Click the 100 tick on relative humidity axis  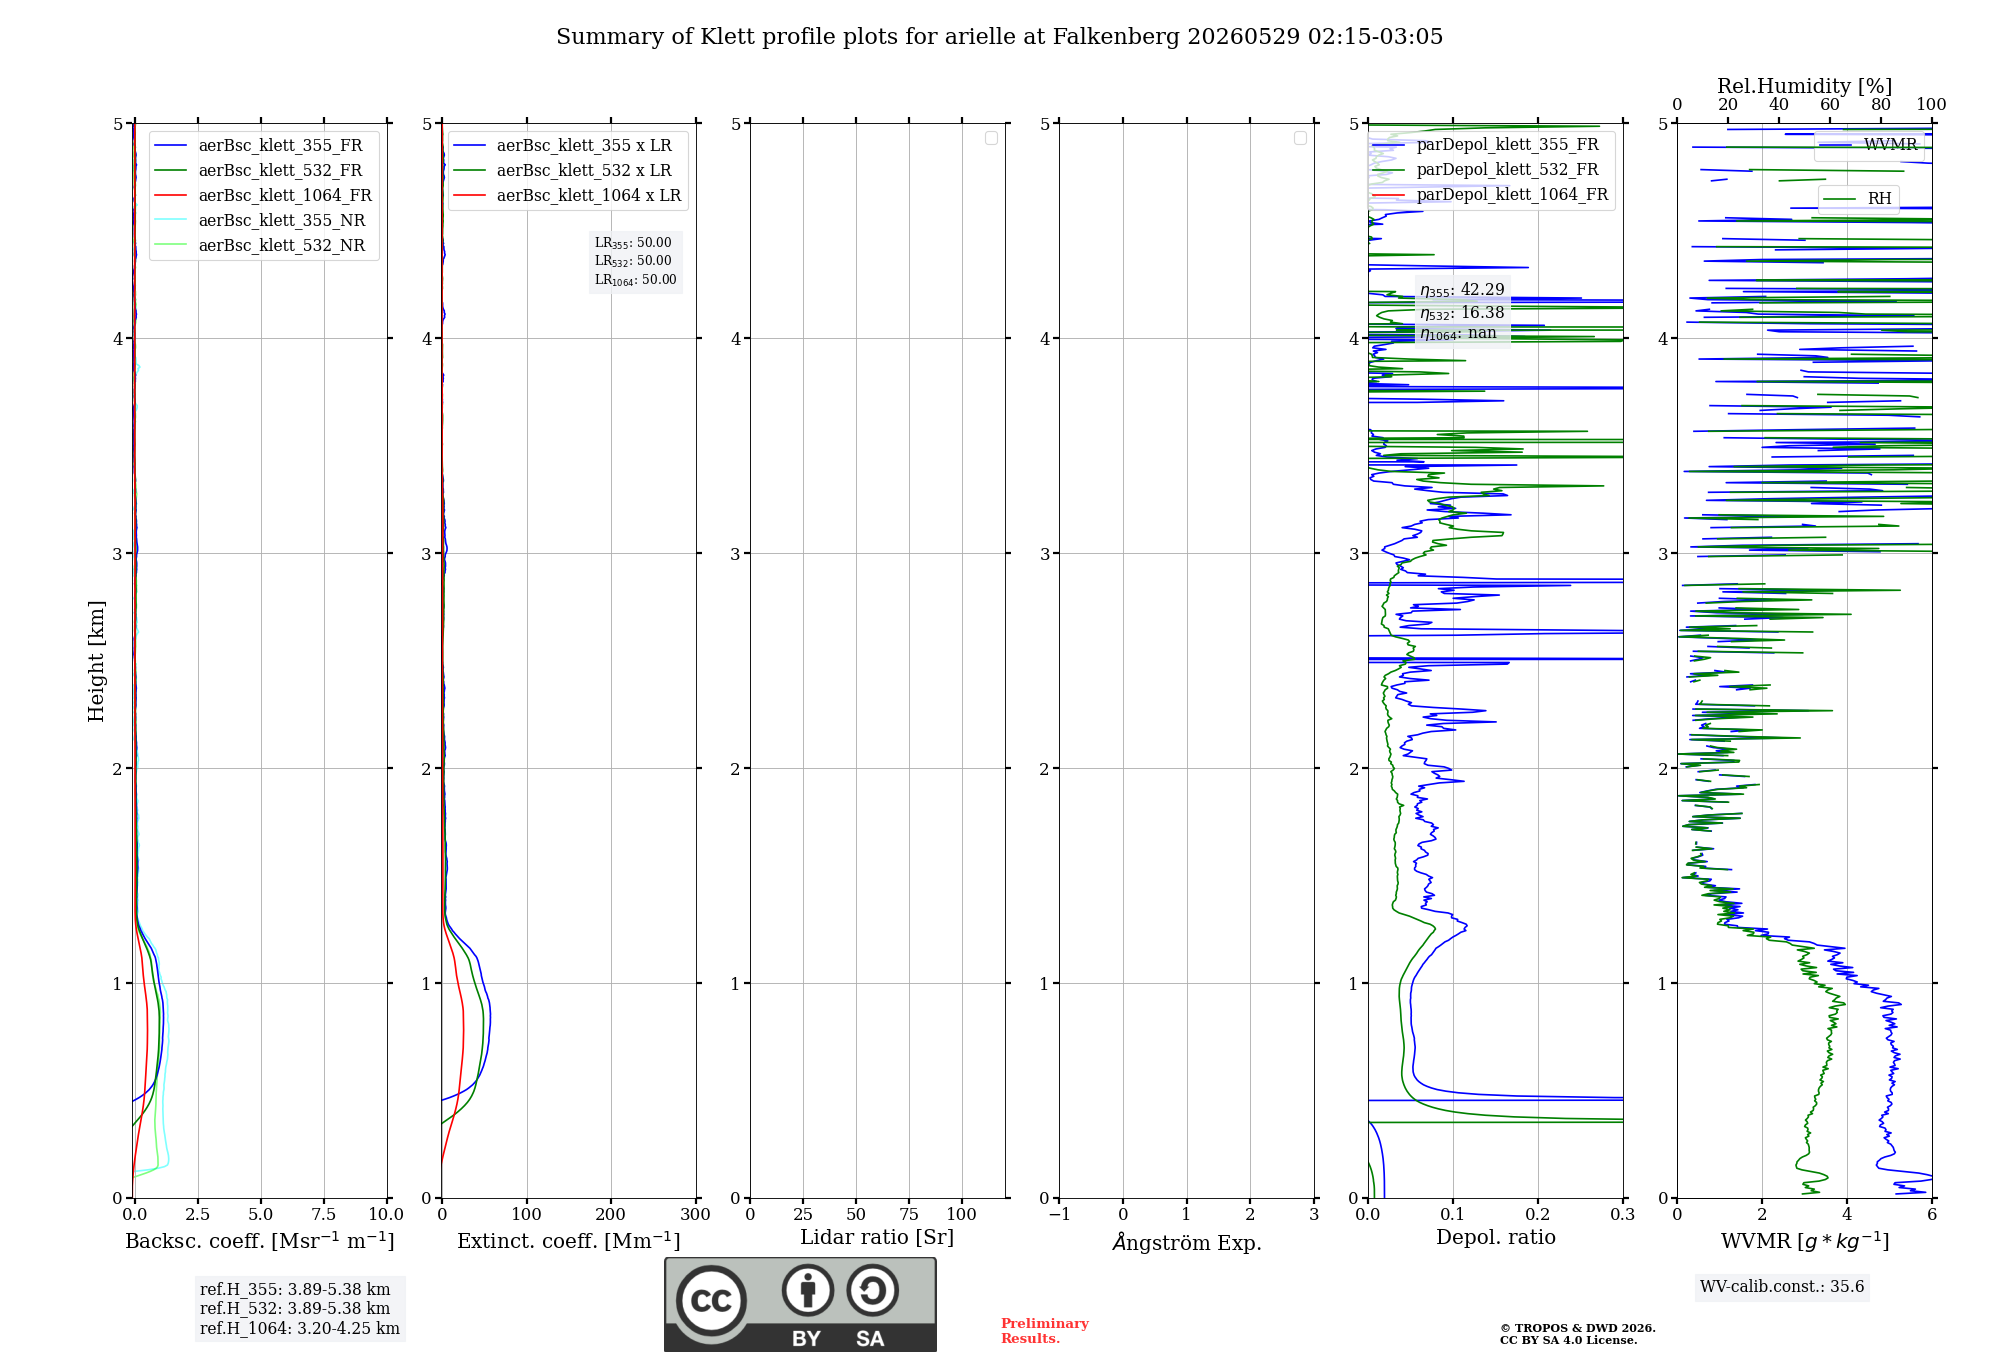(x=1931, y=105)
